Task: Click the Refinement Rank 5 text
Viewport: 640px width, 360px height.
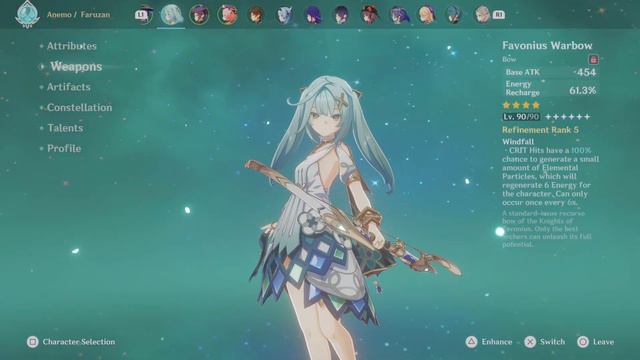Action: tap(540, 130)
